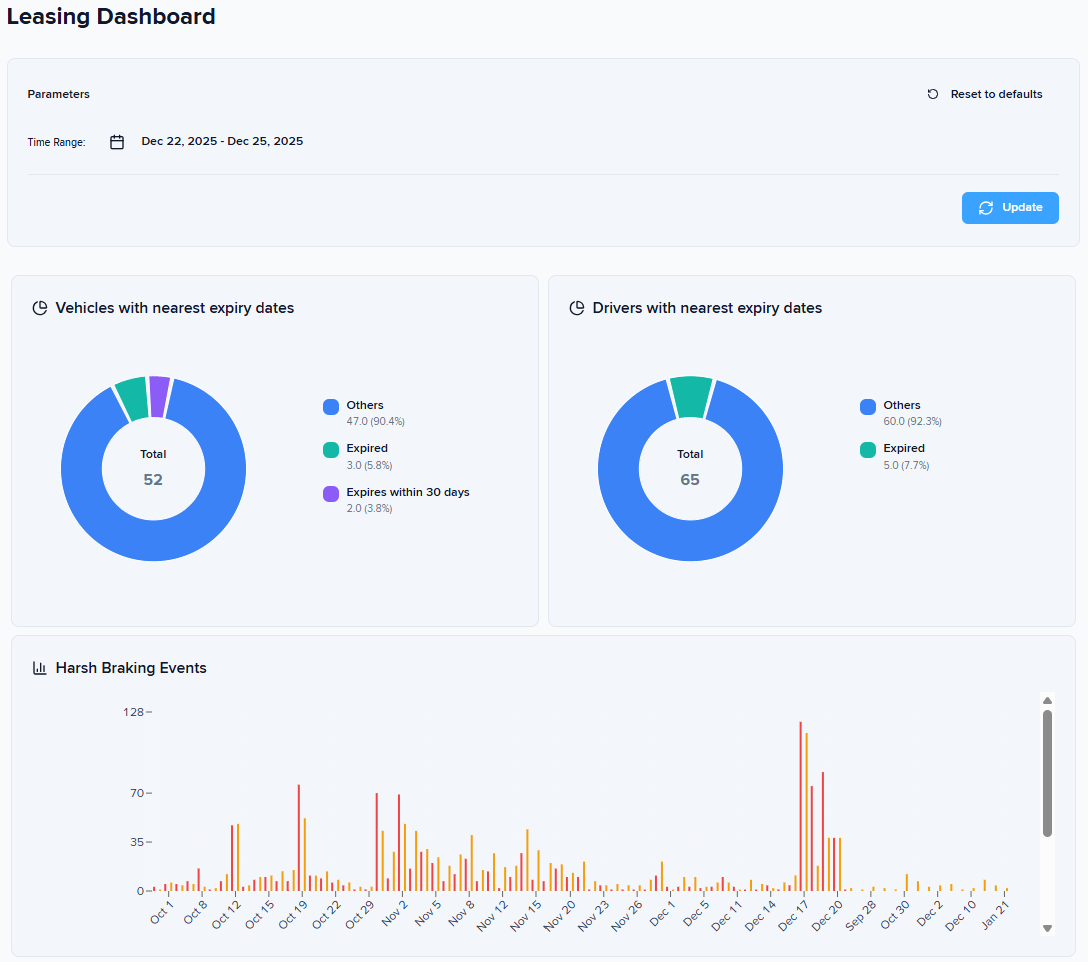The height and width of the screenshot is (962, 1088).
Task: Click Reset to defaults
Action: click(996, 94)
